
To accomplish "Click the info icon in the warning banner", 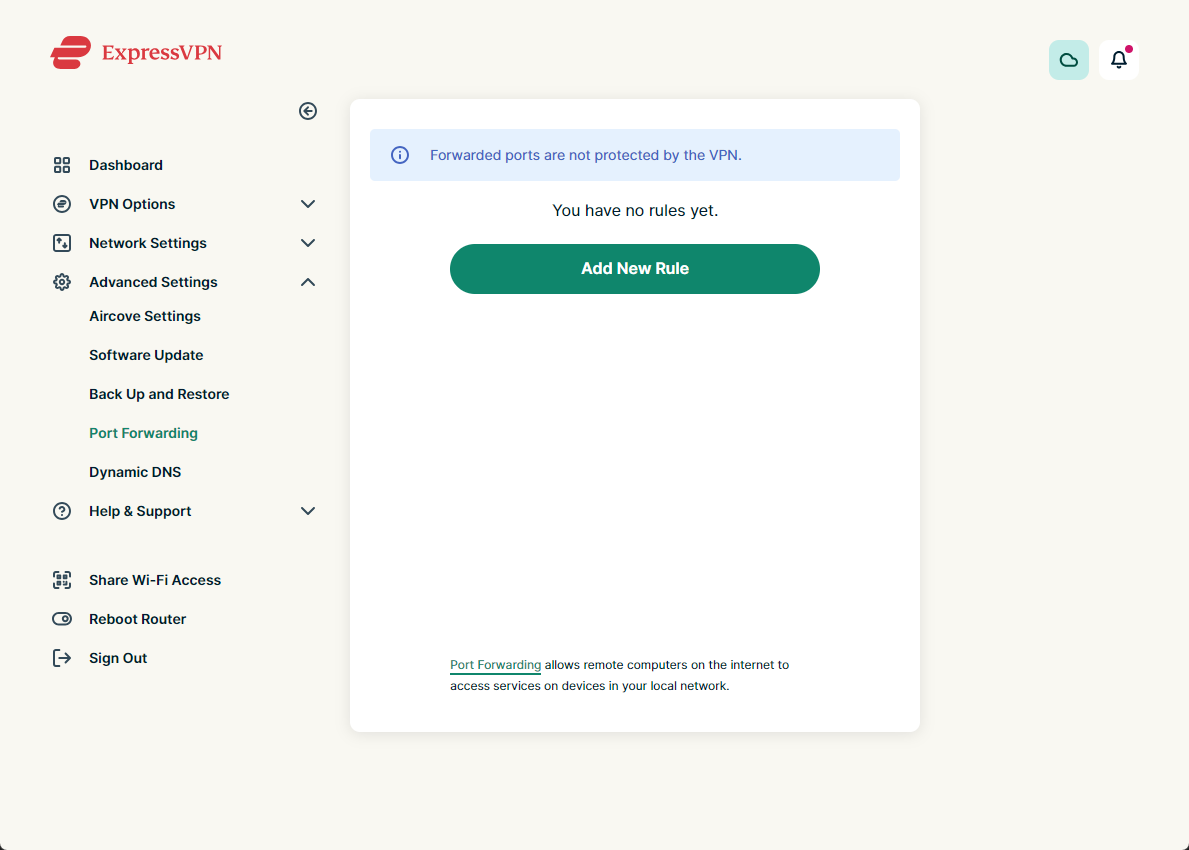I will pyautogui.click(x=400, y=155).
